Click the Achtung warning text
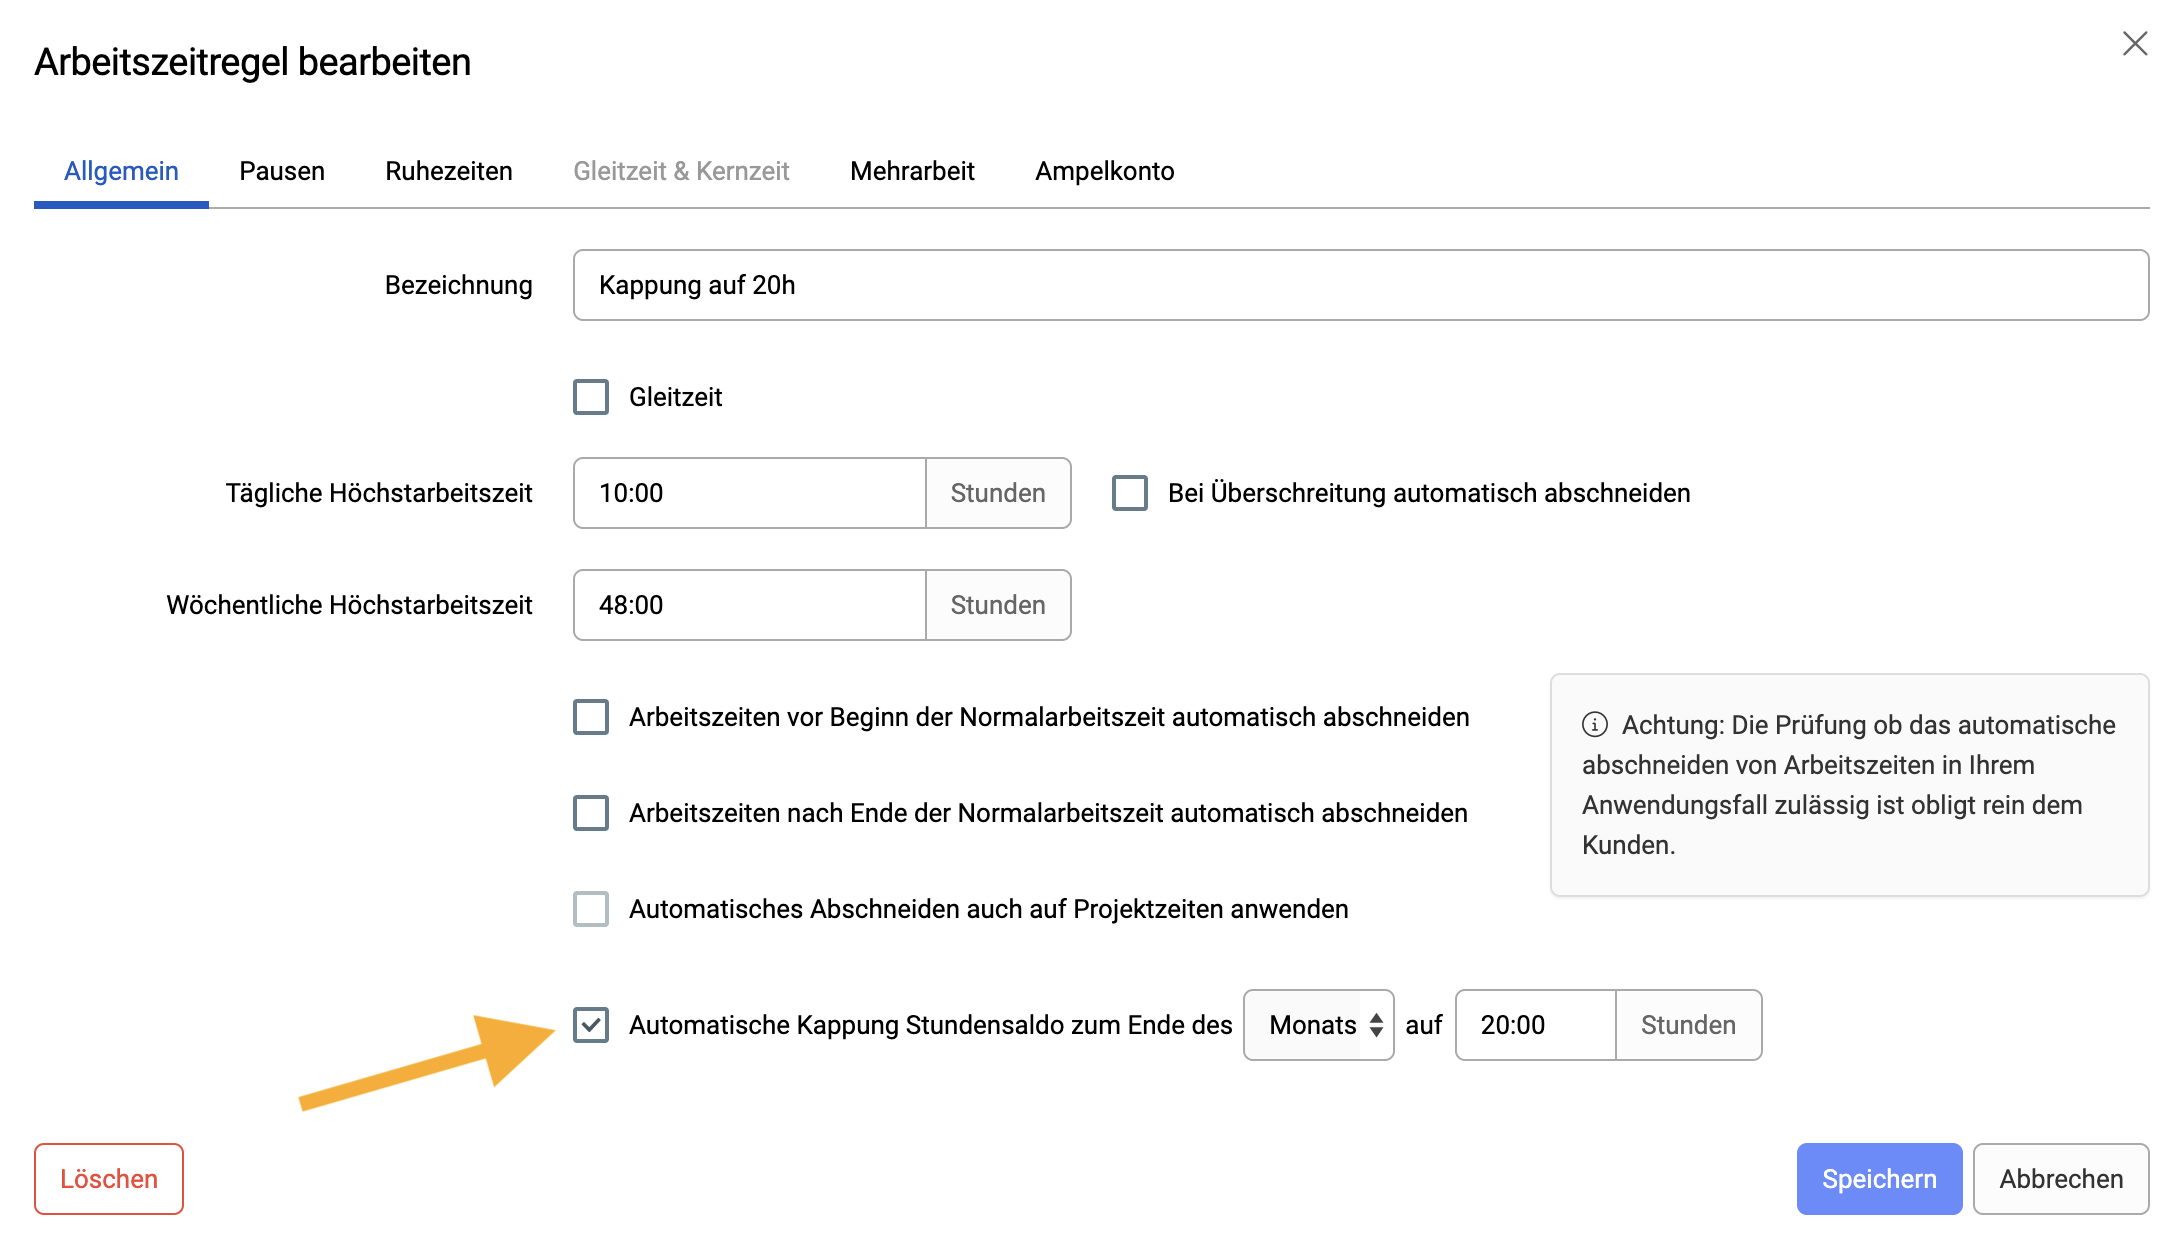This screenshot has height=1246, width=2182. [x=1849, y=785]
